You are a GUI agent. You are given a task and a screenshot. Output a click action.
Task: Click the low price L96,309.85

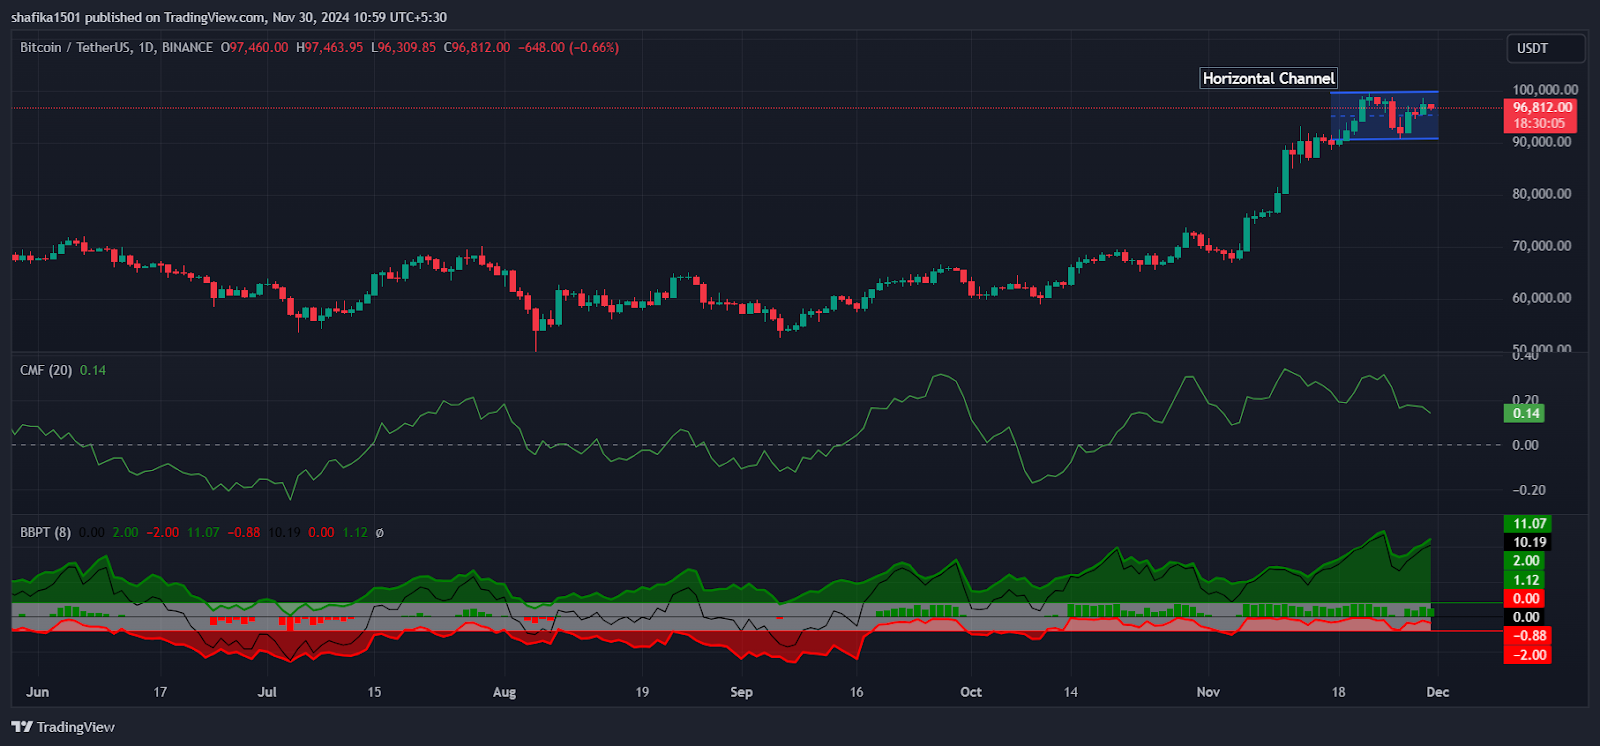(403, 47)
